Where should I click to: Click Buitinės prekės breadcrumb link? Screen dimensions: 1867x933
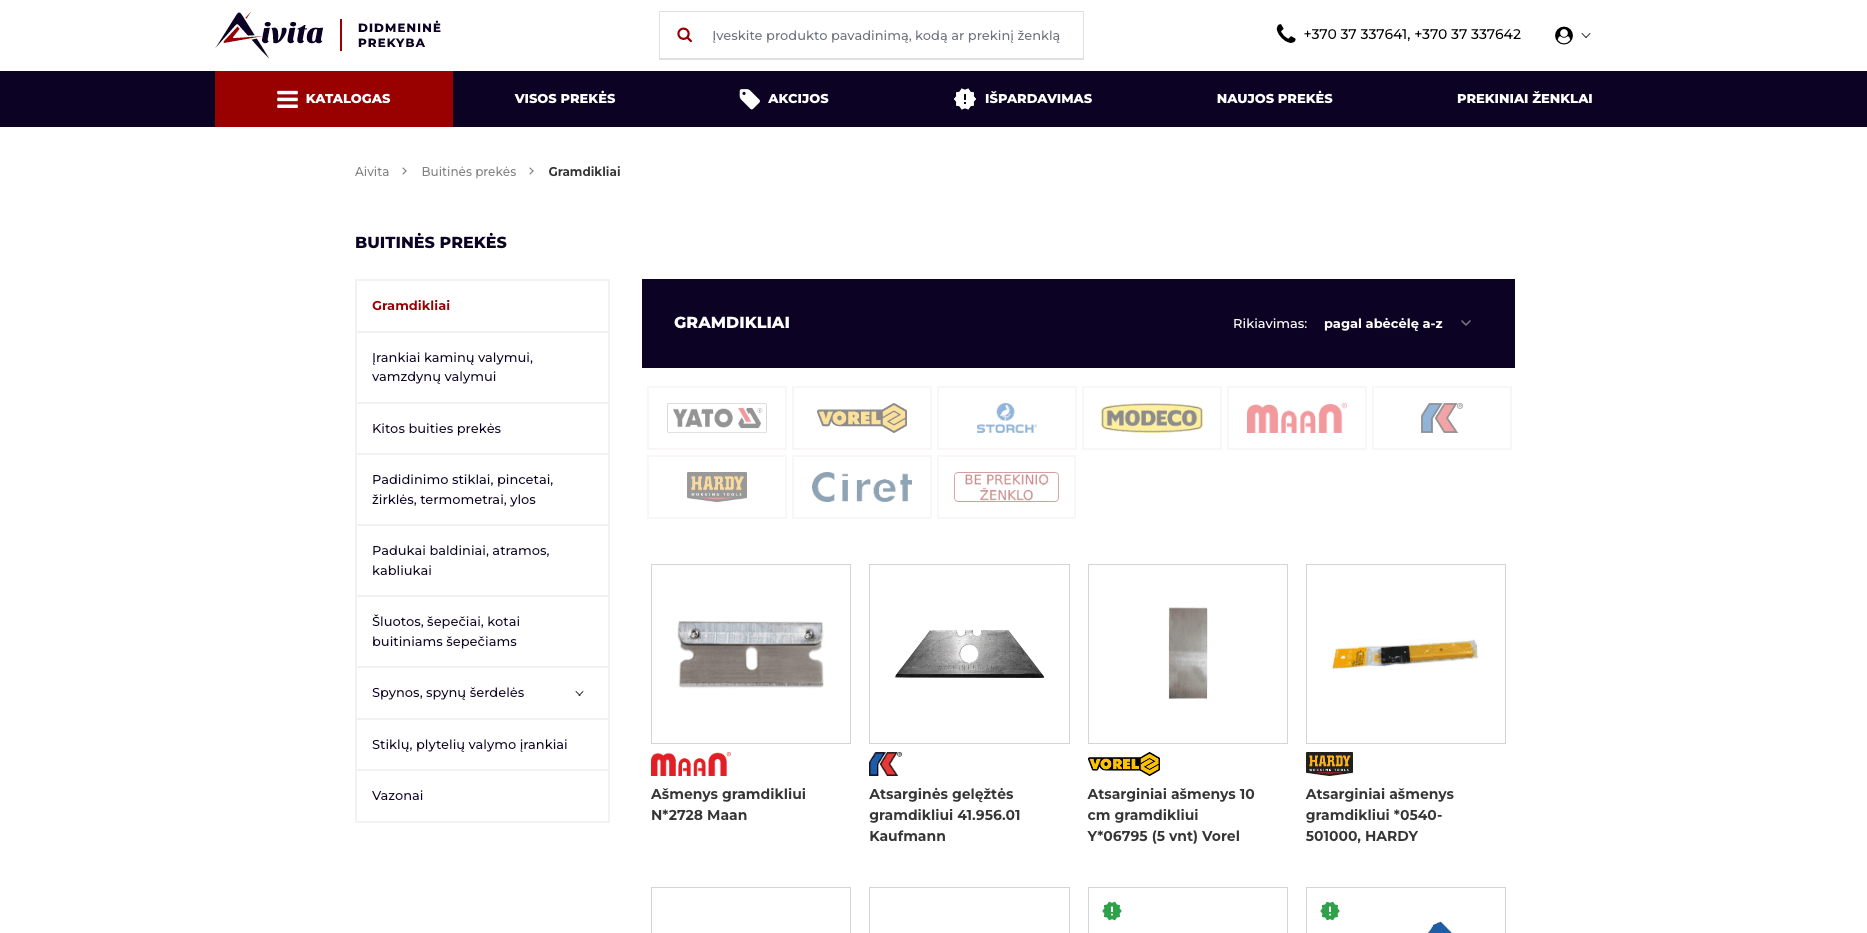pos(469,172)
